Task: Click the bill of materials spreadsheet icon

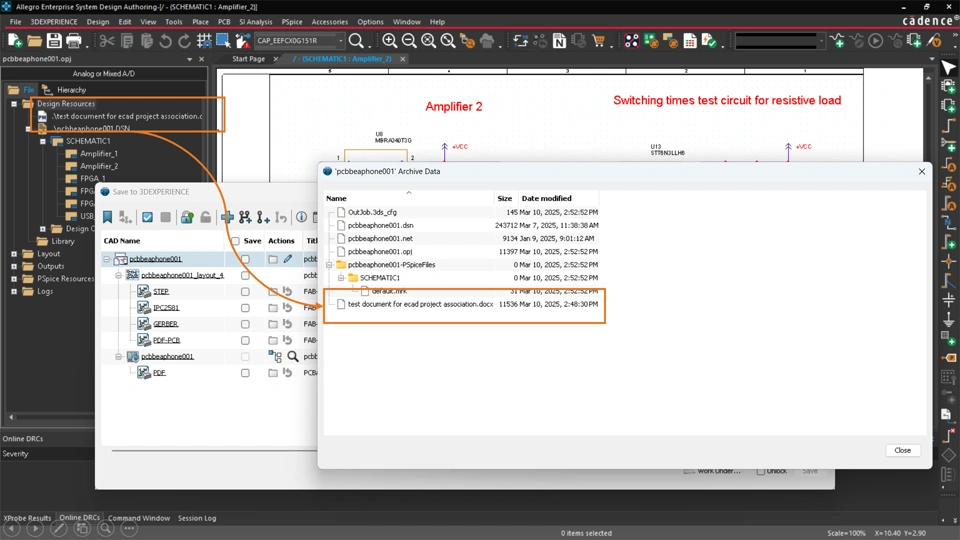Action: click(x=690, y=41)
